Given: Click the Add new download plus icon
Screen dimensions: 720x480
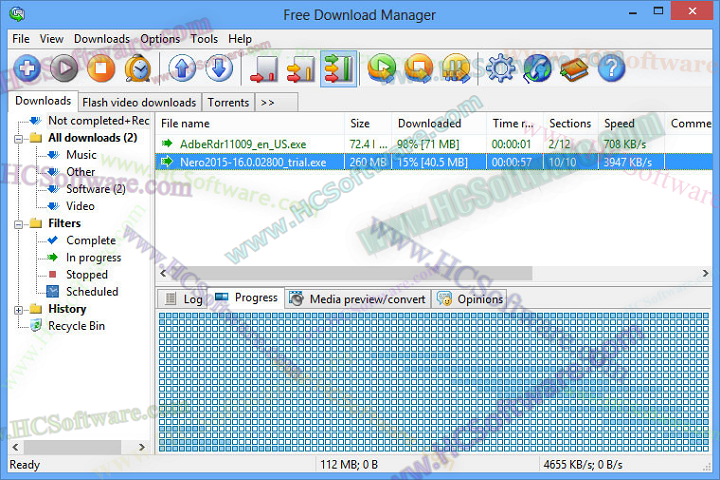Looking at the screenshot, I should click(27, 69).
